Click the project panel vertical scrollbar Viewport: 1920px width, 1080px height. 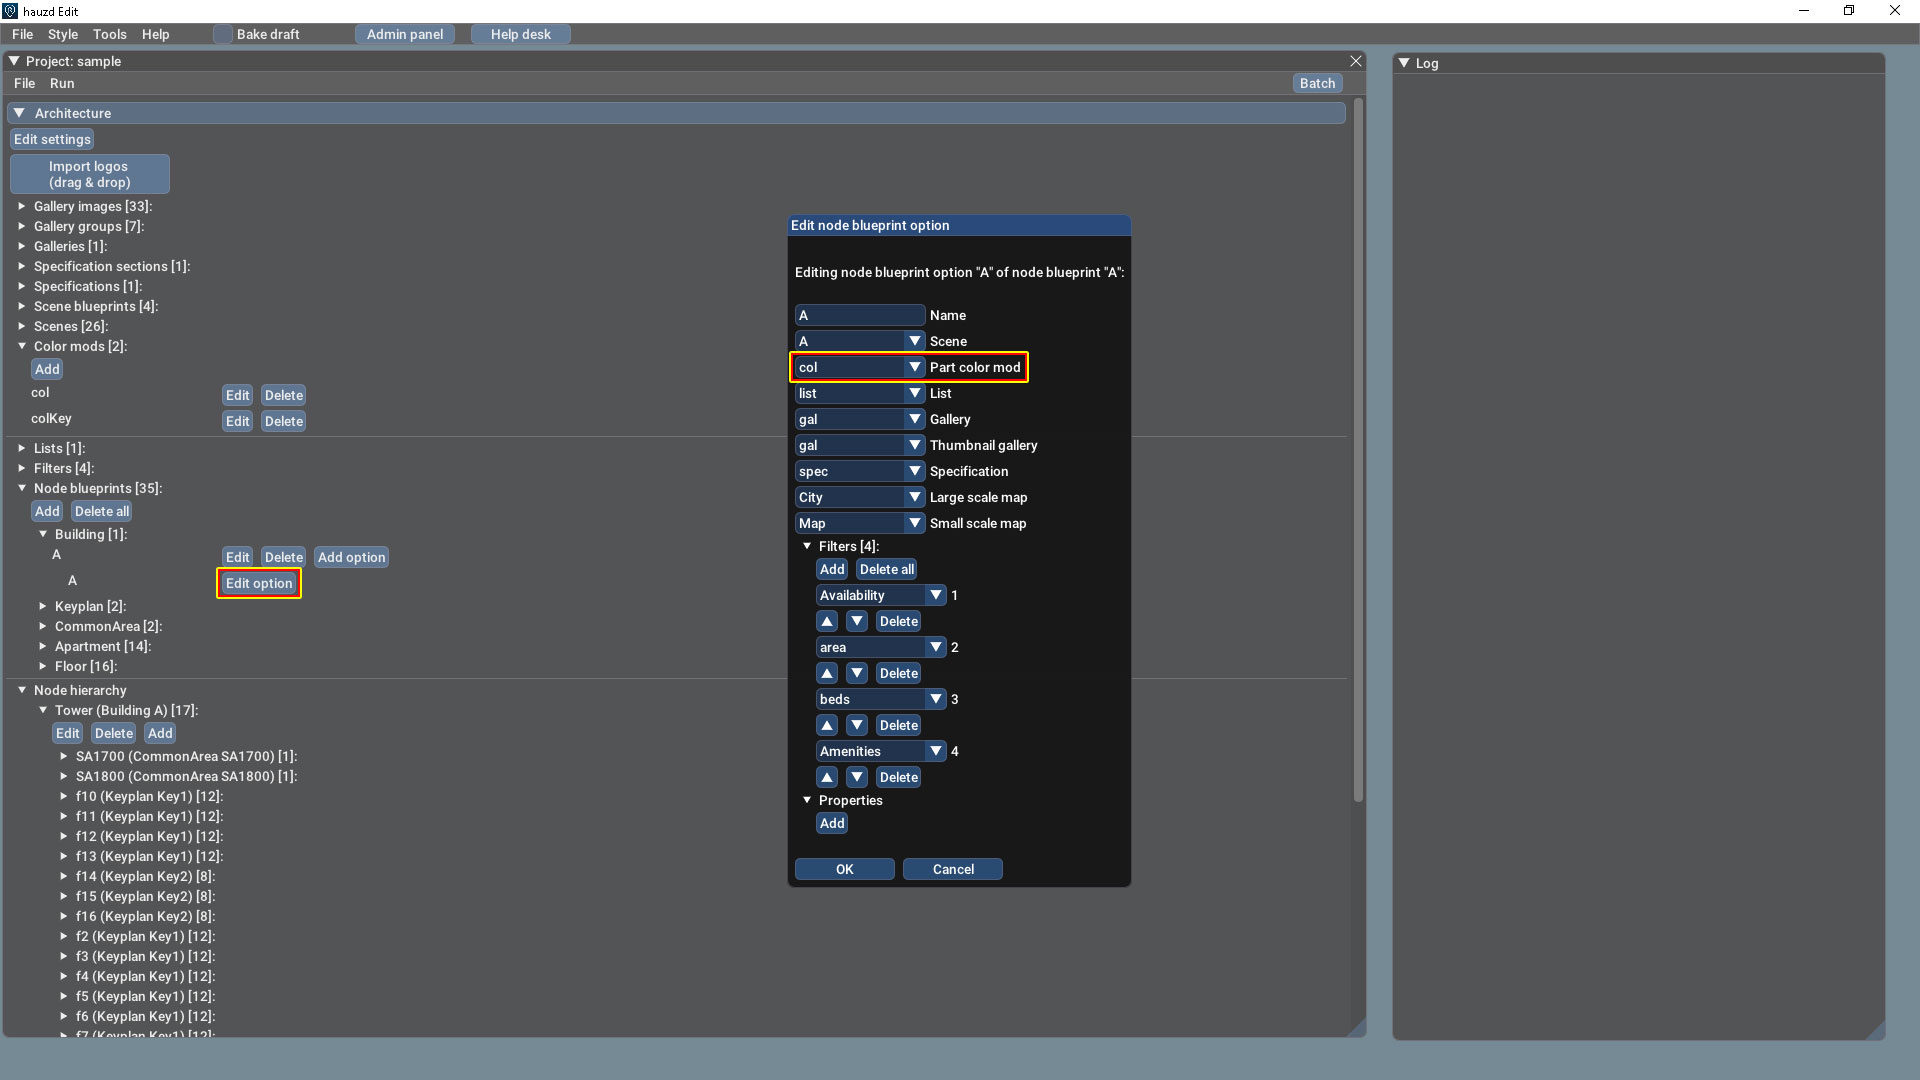(1358, 450)
